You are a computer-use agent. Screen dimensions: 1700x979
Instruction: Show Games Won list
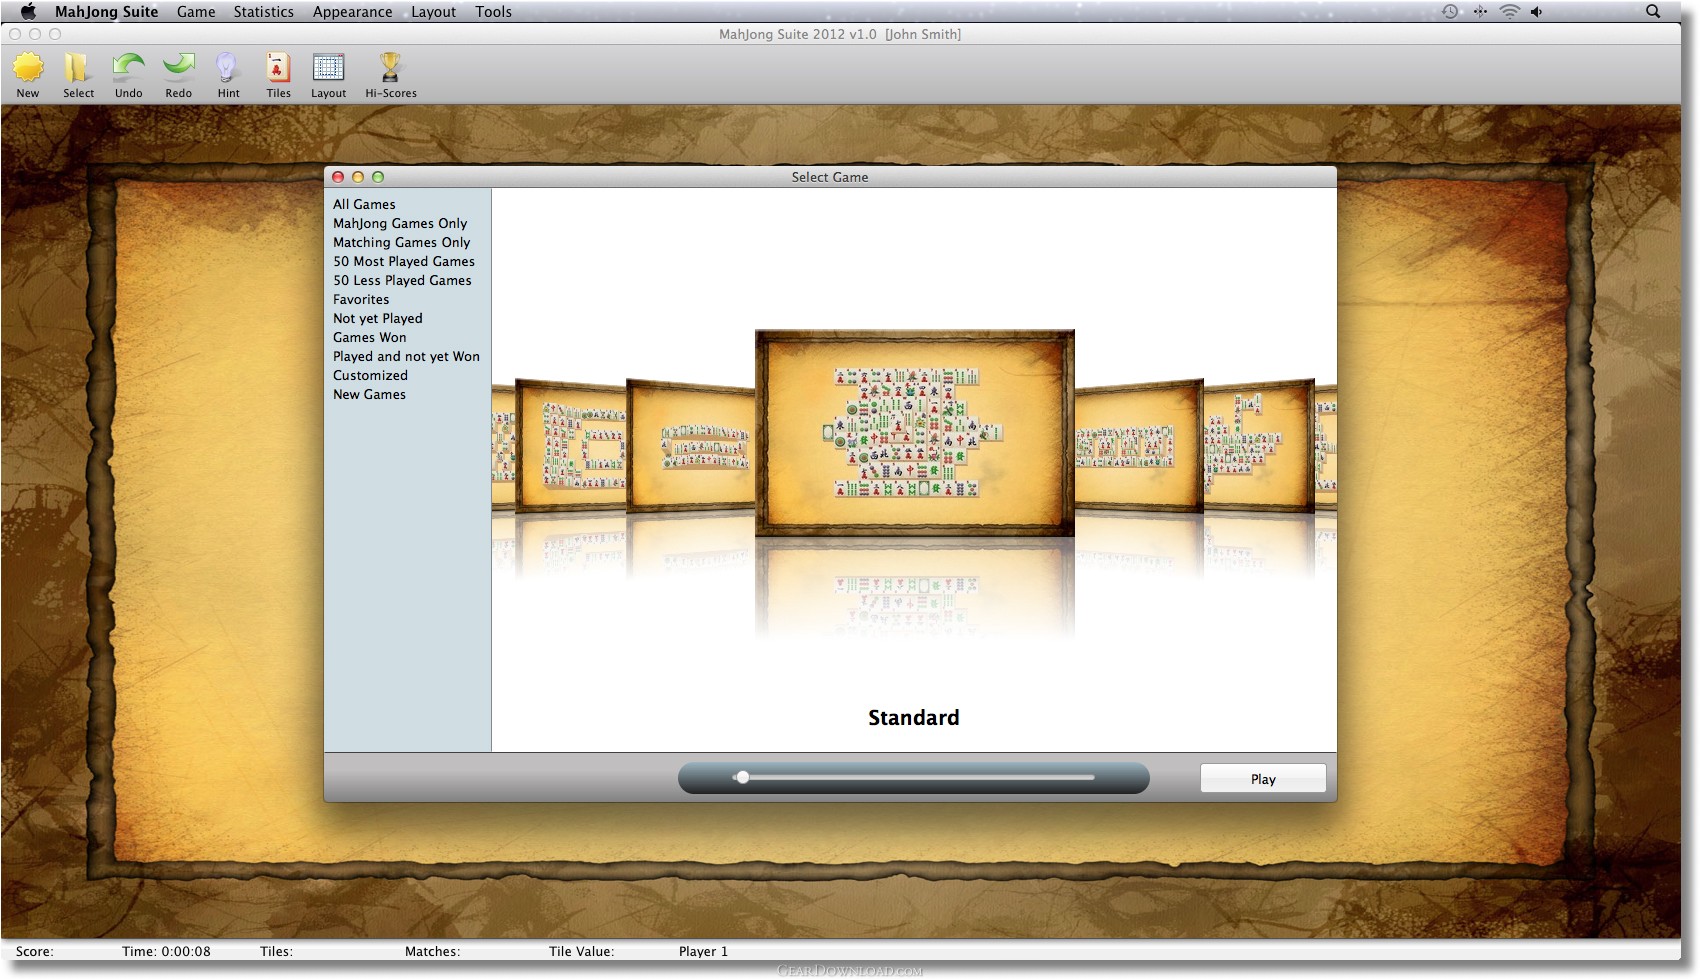[x=369, y=337]
